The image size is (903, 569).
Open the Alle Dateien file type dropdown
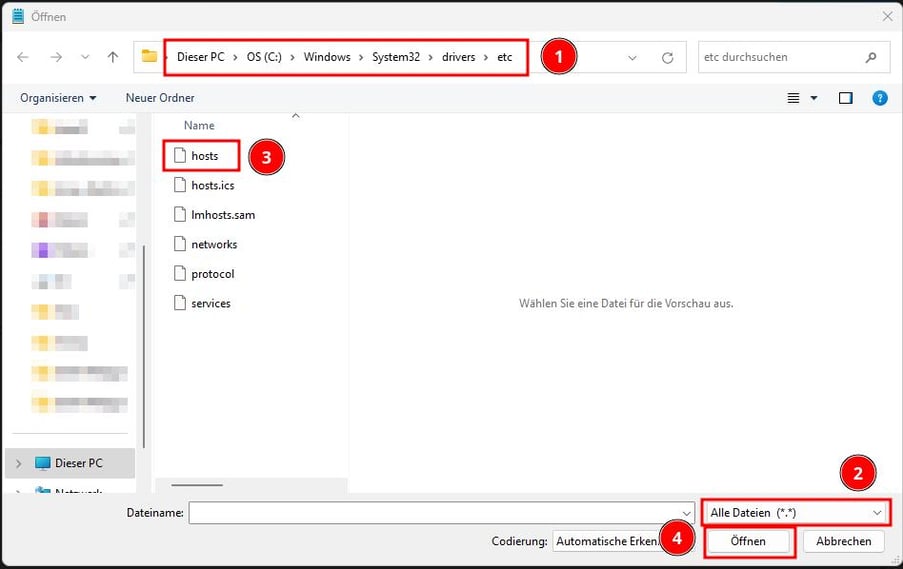pyautogui.click(x=796, y=512)
